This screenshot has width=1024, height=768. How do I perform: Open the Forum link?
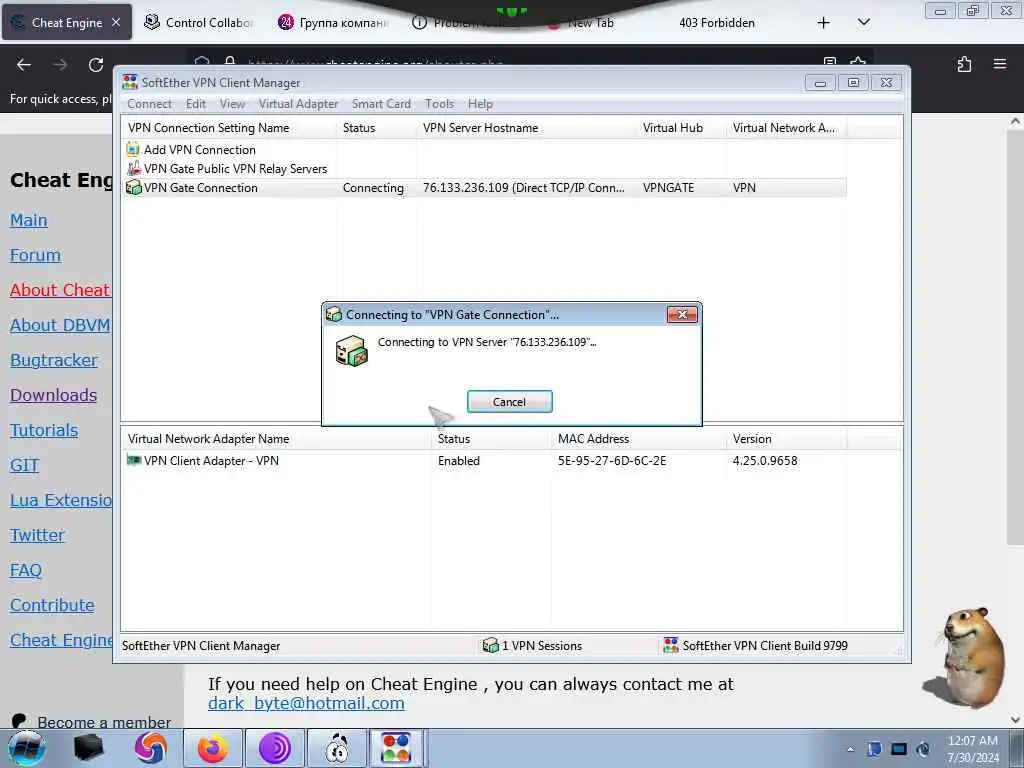[x=35, y=255]
